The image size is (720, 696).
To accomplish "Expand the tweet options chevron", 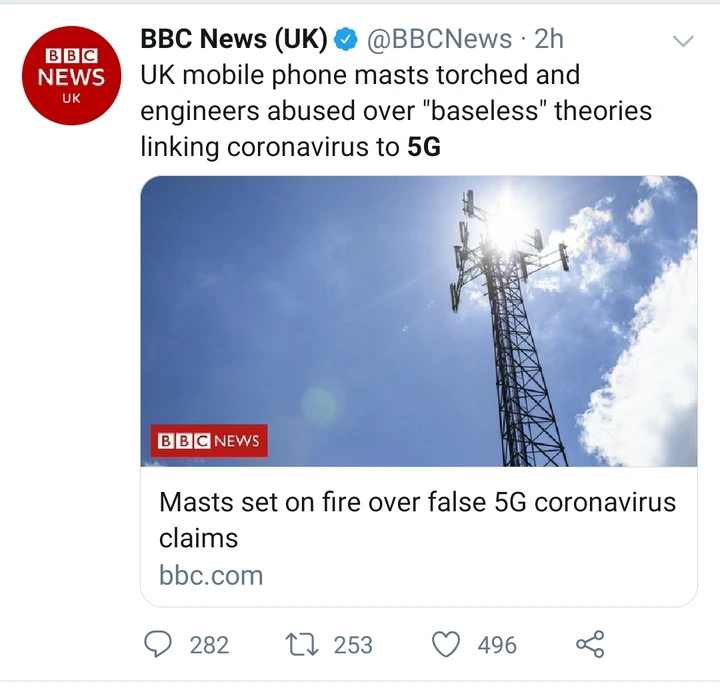I will 683,41.
